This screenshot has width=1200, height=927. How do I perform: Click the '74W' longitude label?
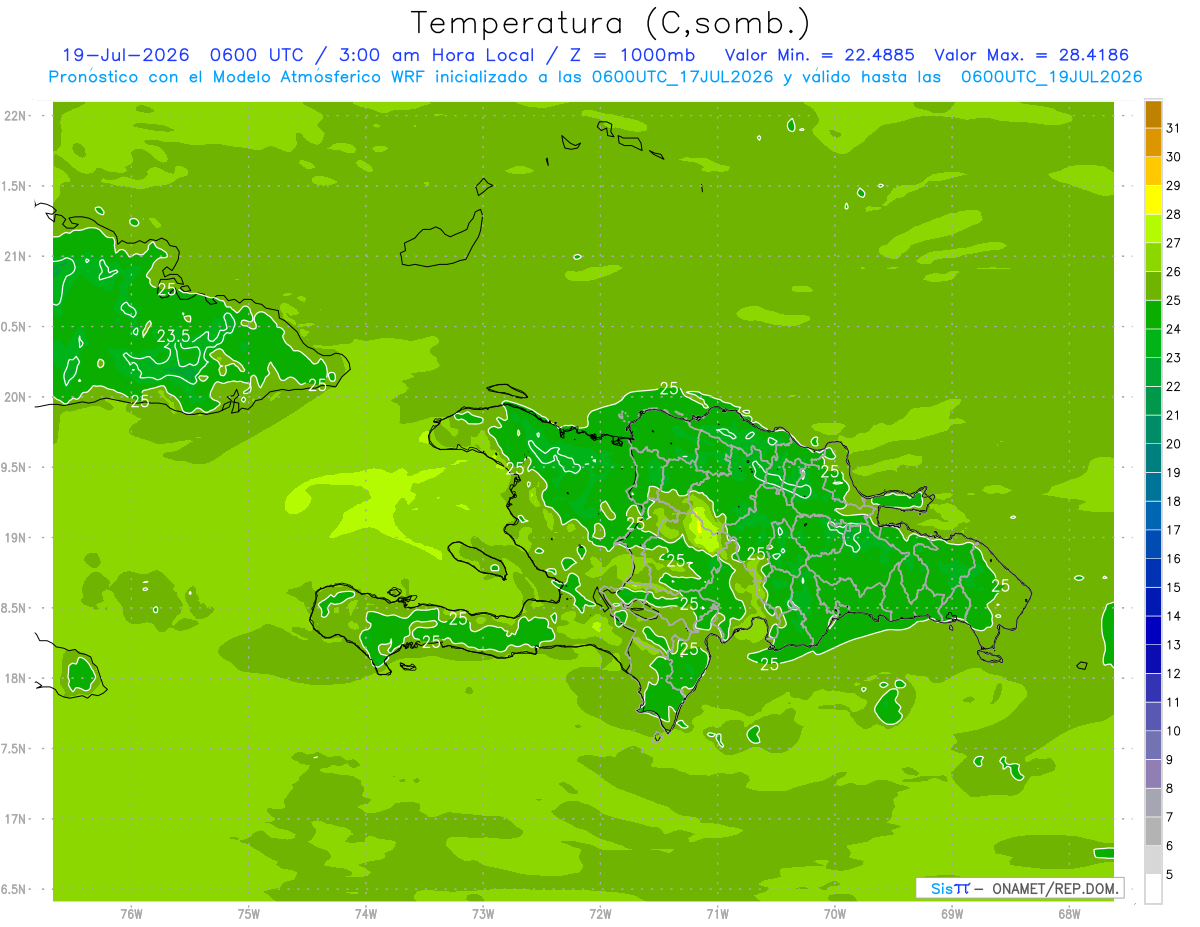point(366,913)
